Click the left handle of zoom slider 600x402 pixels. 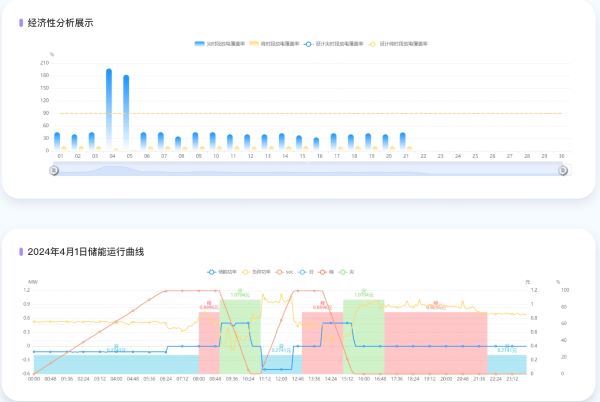(55, 170)
